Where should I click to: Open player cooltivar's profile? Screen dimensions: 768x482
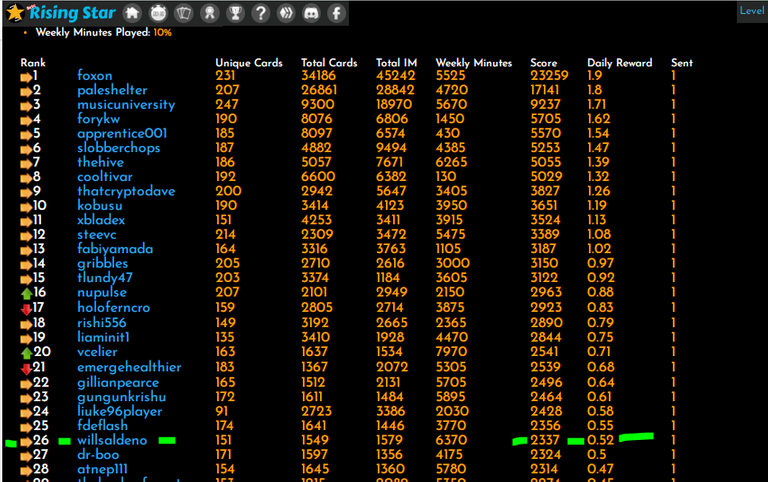point(105,177)
